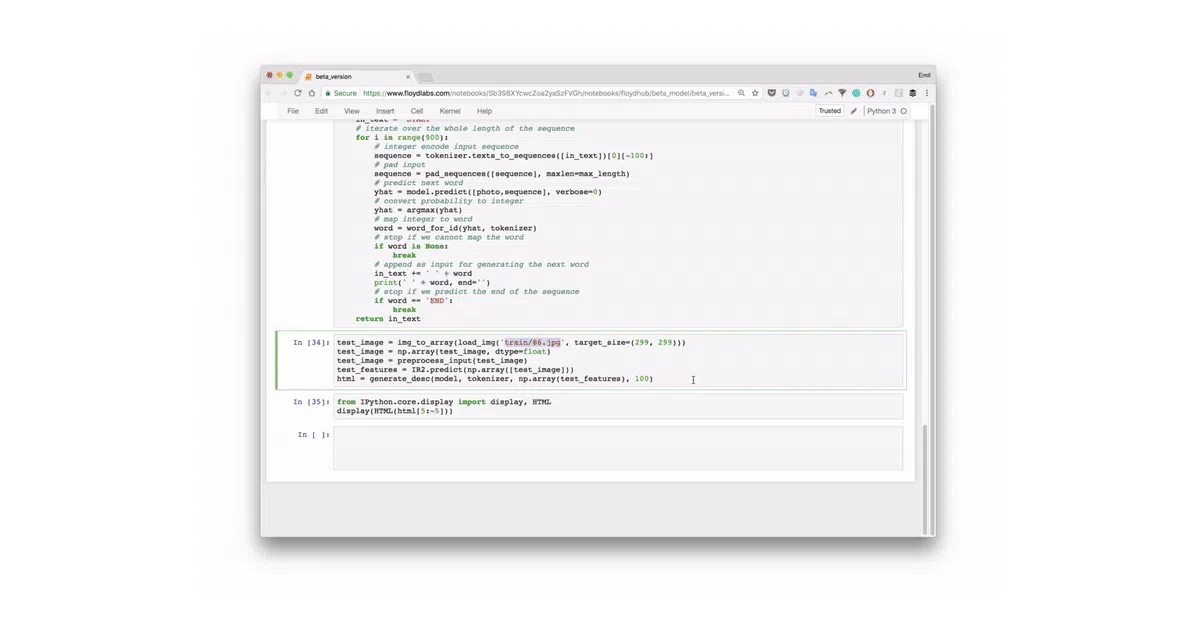Viewport: 1200px width, 630px height.
Task: Go to the browser home page
Action: [312, 93]
